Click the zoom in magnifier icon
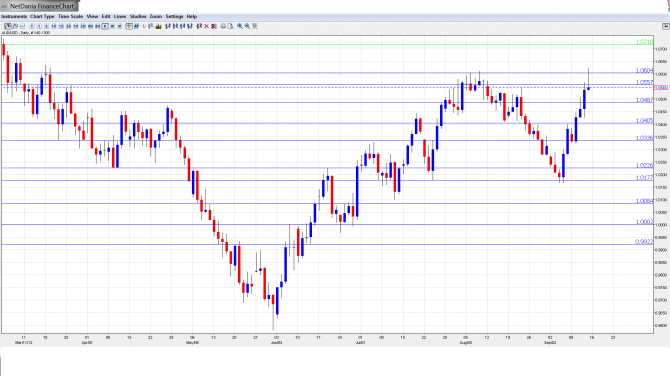This screenshot has height=376, width=670. click(x=240, y=26)
